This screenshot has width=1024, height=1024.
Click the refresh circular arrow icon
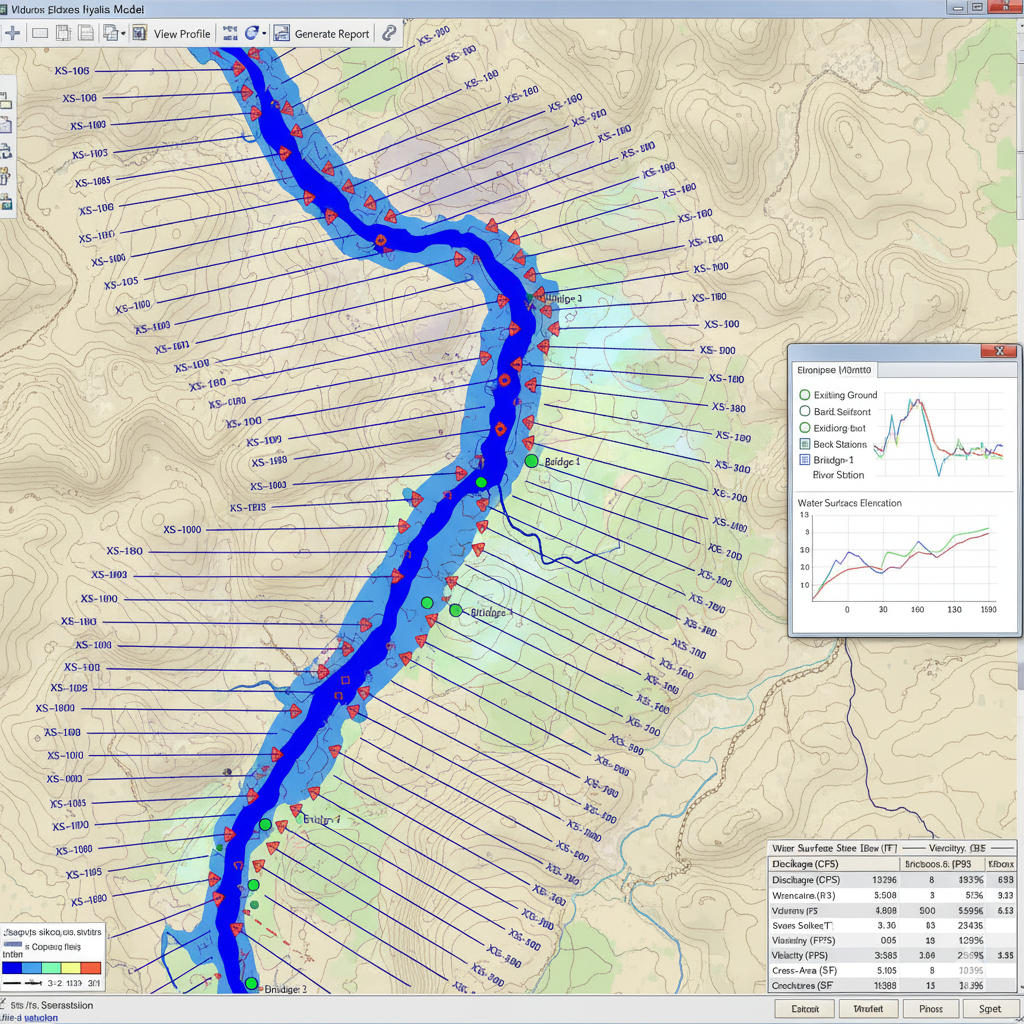click(x=251, y=33)
